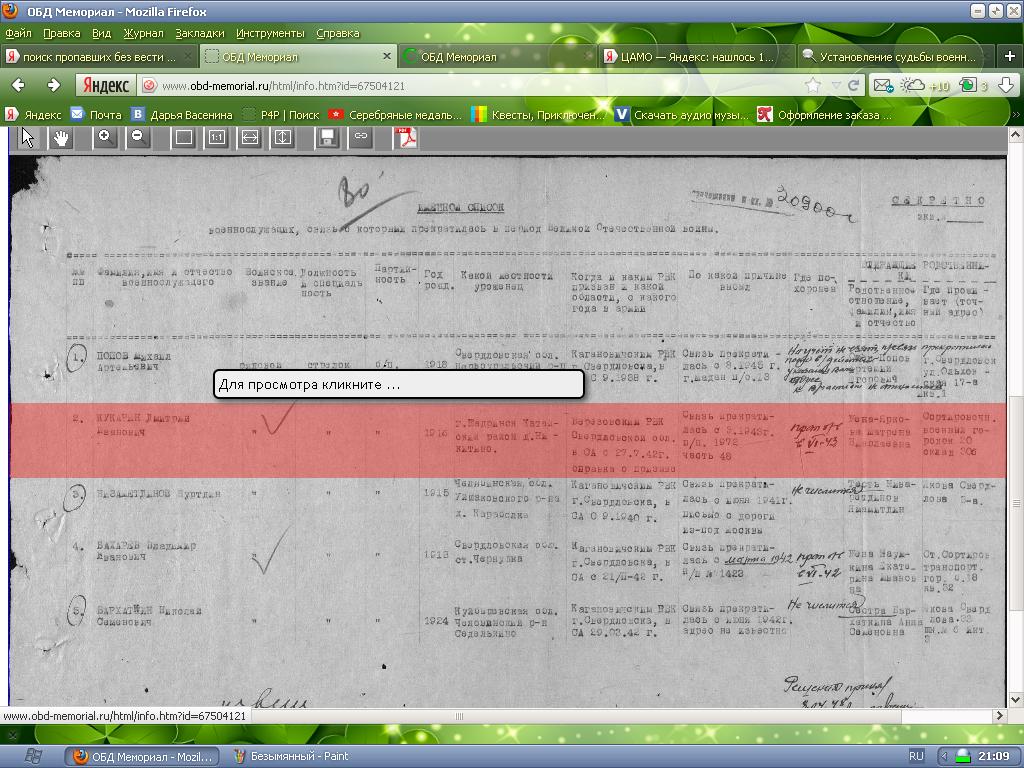Expand the URL history dropdown arrow
1024x768 pixels.
(834, 86)
